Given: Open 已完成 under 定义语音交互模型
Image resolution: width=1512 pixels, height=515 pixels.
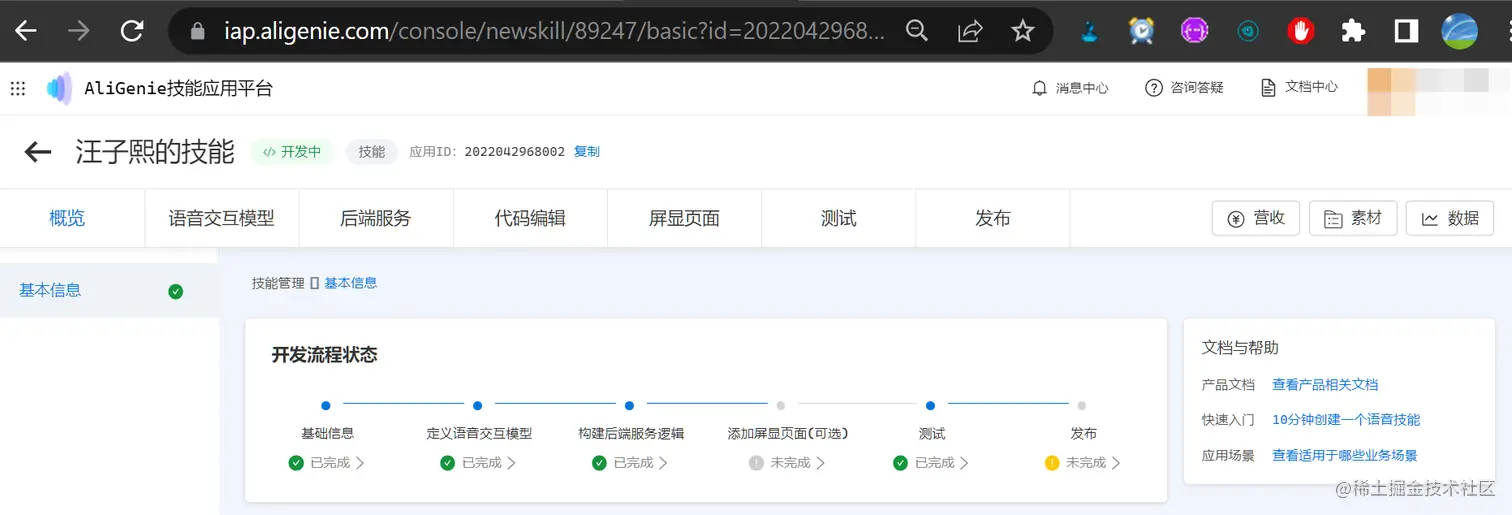Looking at the screenshot, I should [478, 463].
